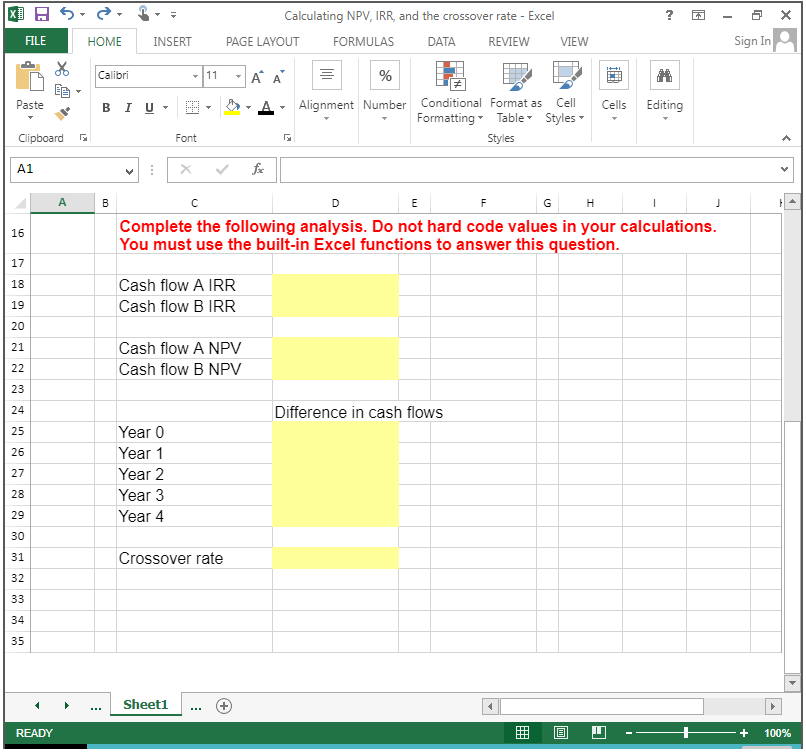Switch to the INSERT tab
806x753 pixels.
(x=172, y=42)
